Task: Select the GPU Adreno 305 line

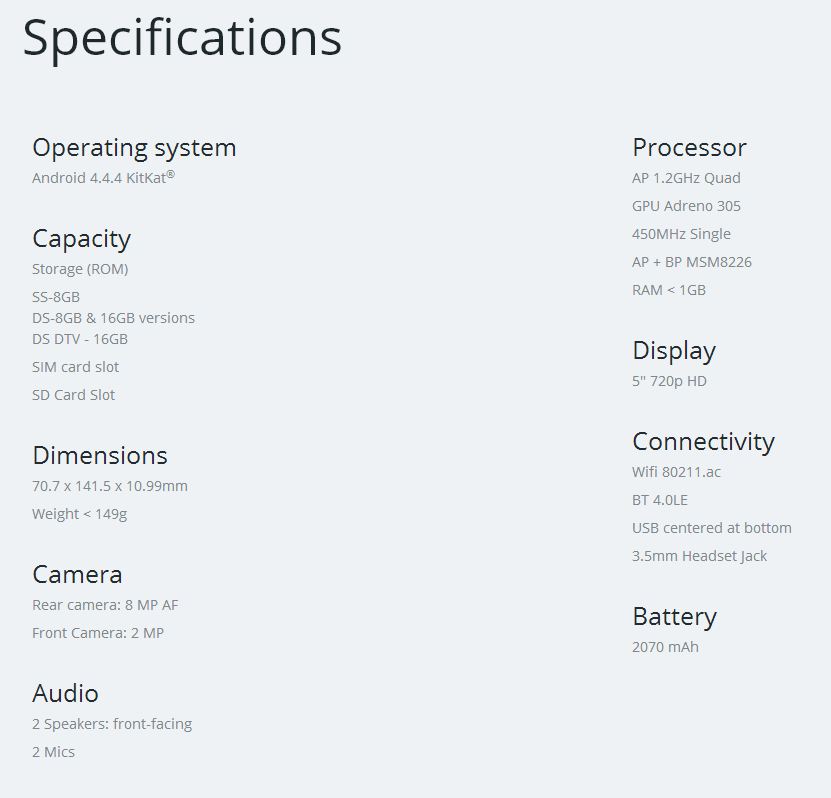Action: (x=686, y=206)
